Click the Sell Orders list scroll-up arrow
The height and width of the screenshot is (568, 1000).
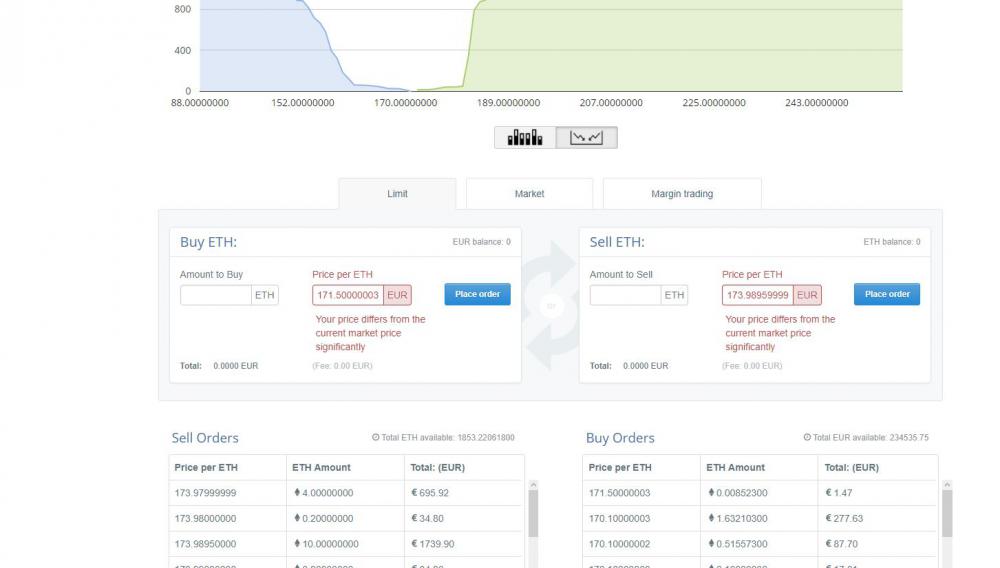(533, 486)
